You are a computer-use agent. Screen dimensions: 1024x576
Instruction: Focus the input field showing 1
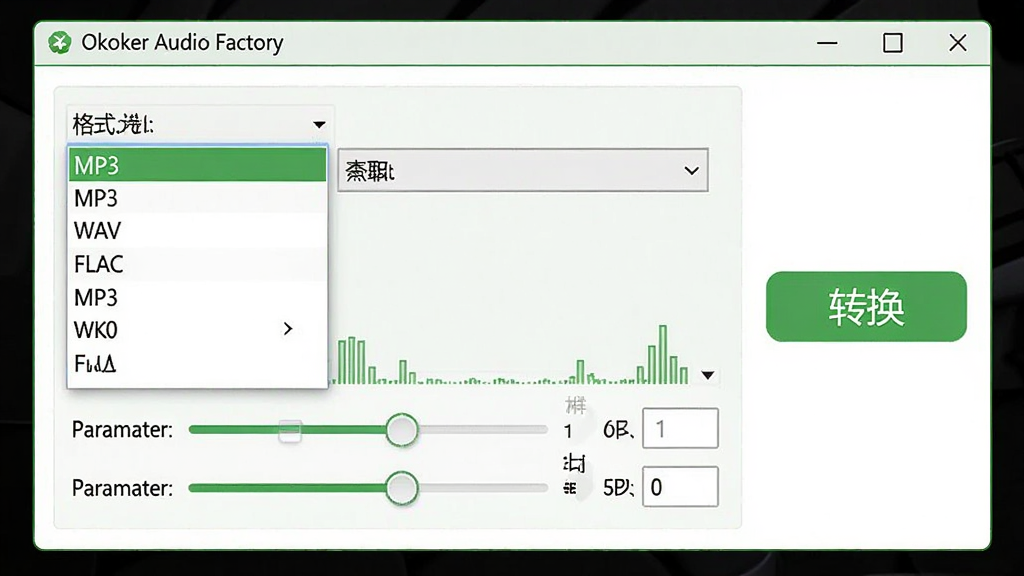coord(680,428)
